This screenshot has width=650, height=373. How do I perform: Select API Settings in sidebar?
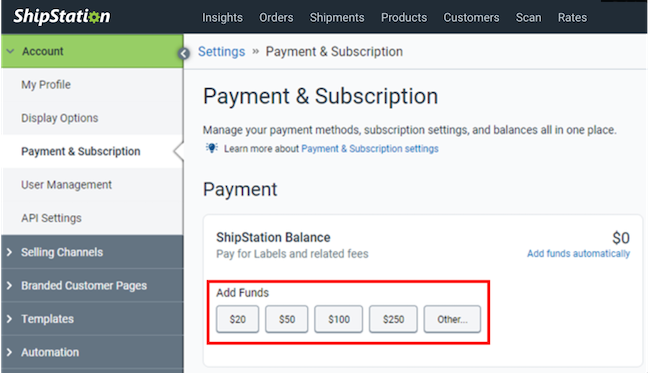pyautogui.click(x=51, y=218)
